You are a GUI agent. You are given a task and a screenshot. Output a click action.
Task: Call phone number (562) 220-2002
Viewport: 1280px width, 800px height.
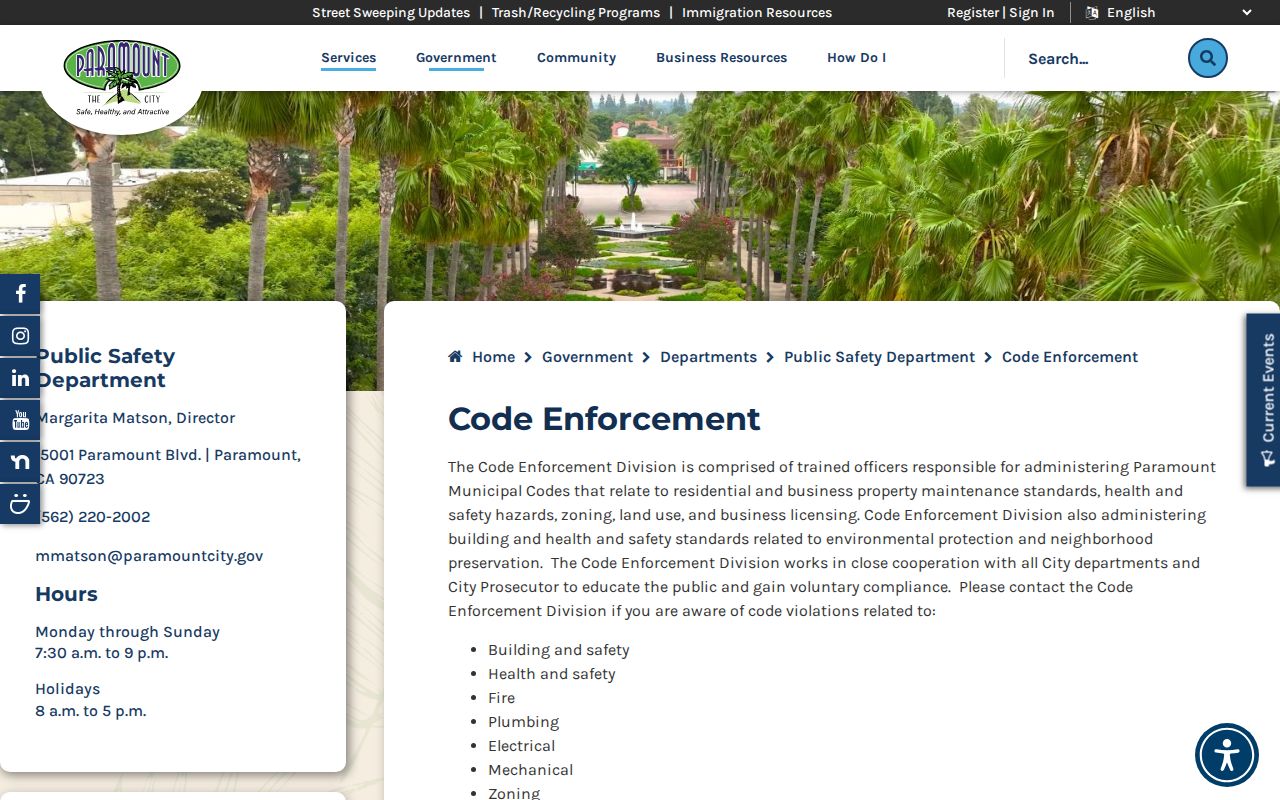tap(93, 517)
